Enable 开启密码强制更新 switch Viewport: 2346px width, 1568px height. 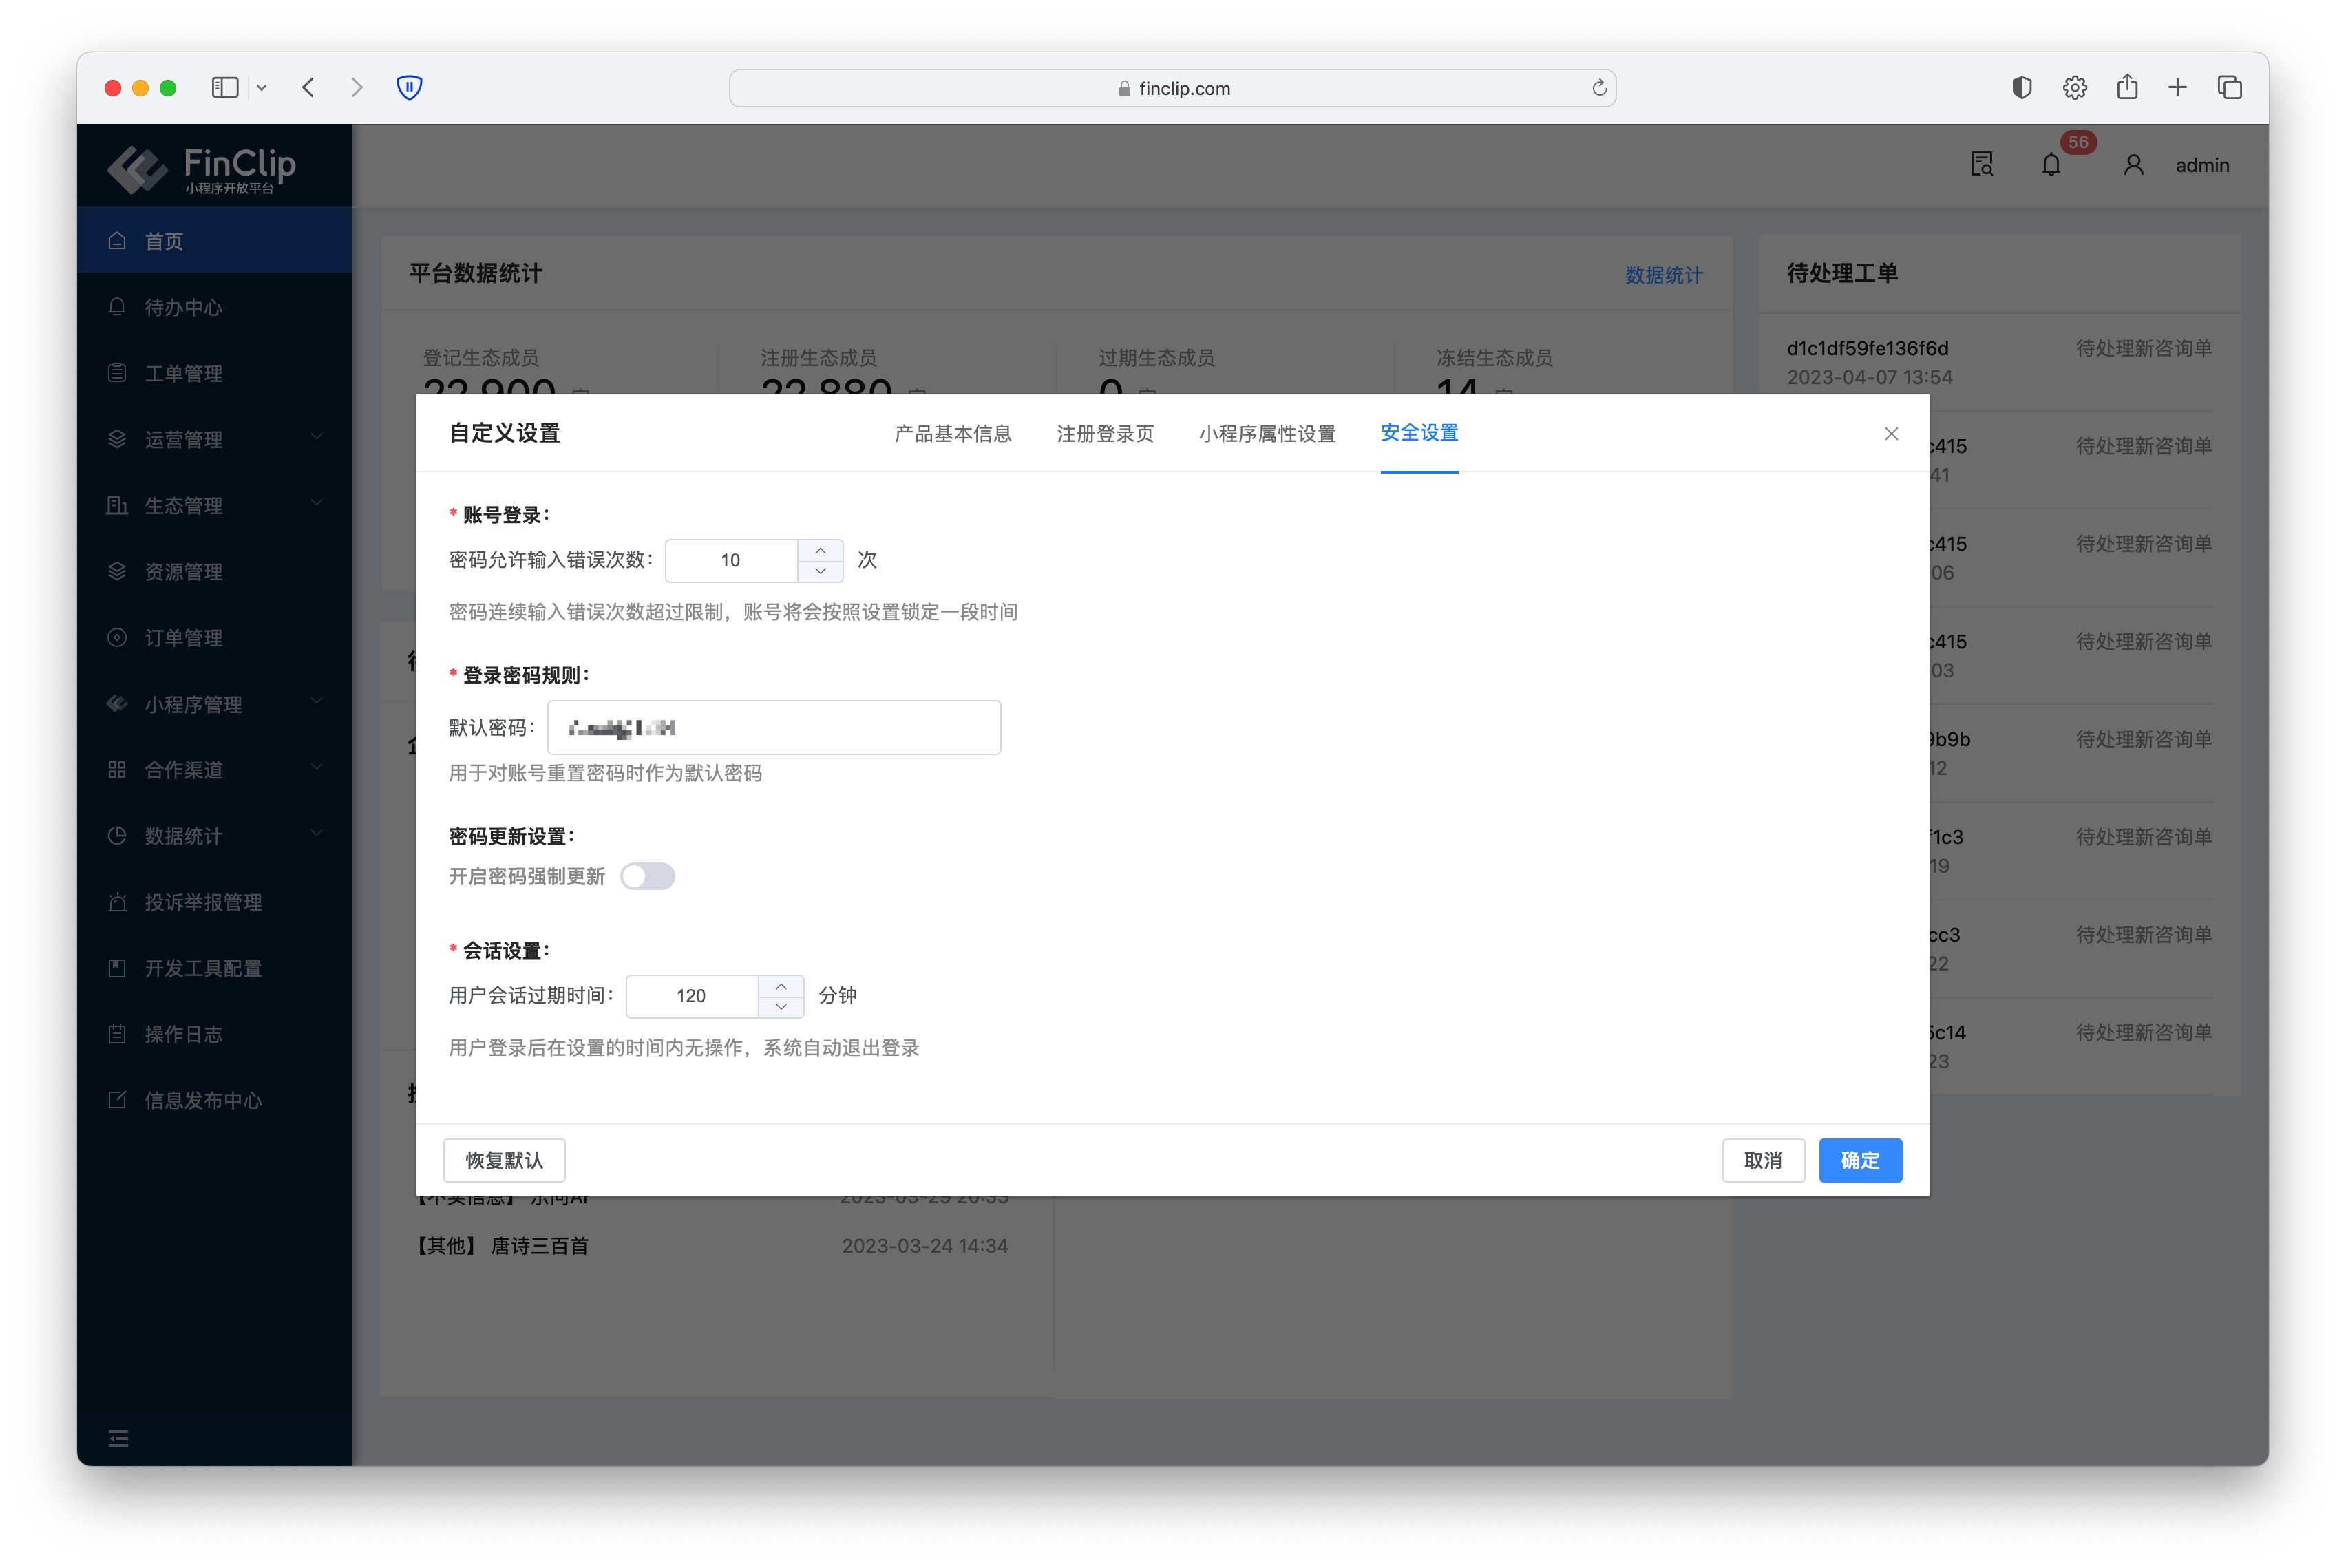click(x=647, y=876)
